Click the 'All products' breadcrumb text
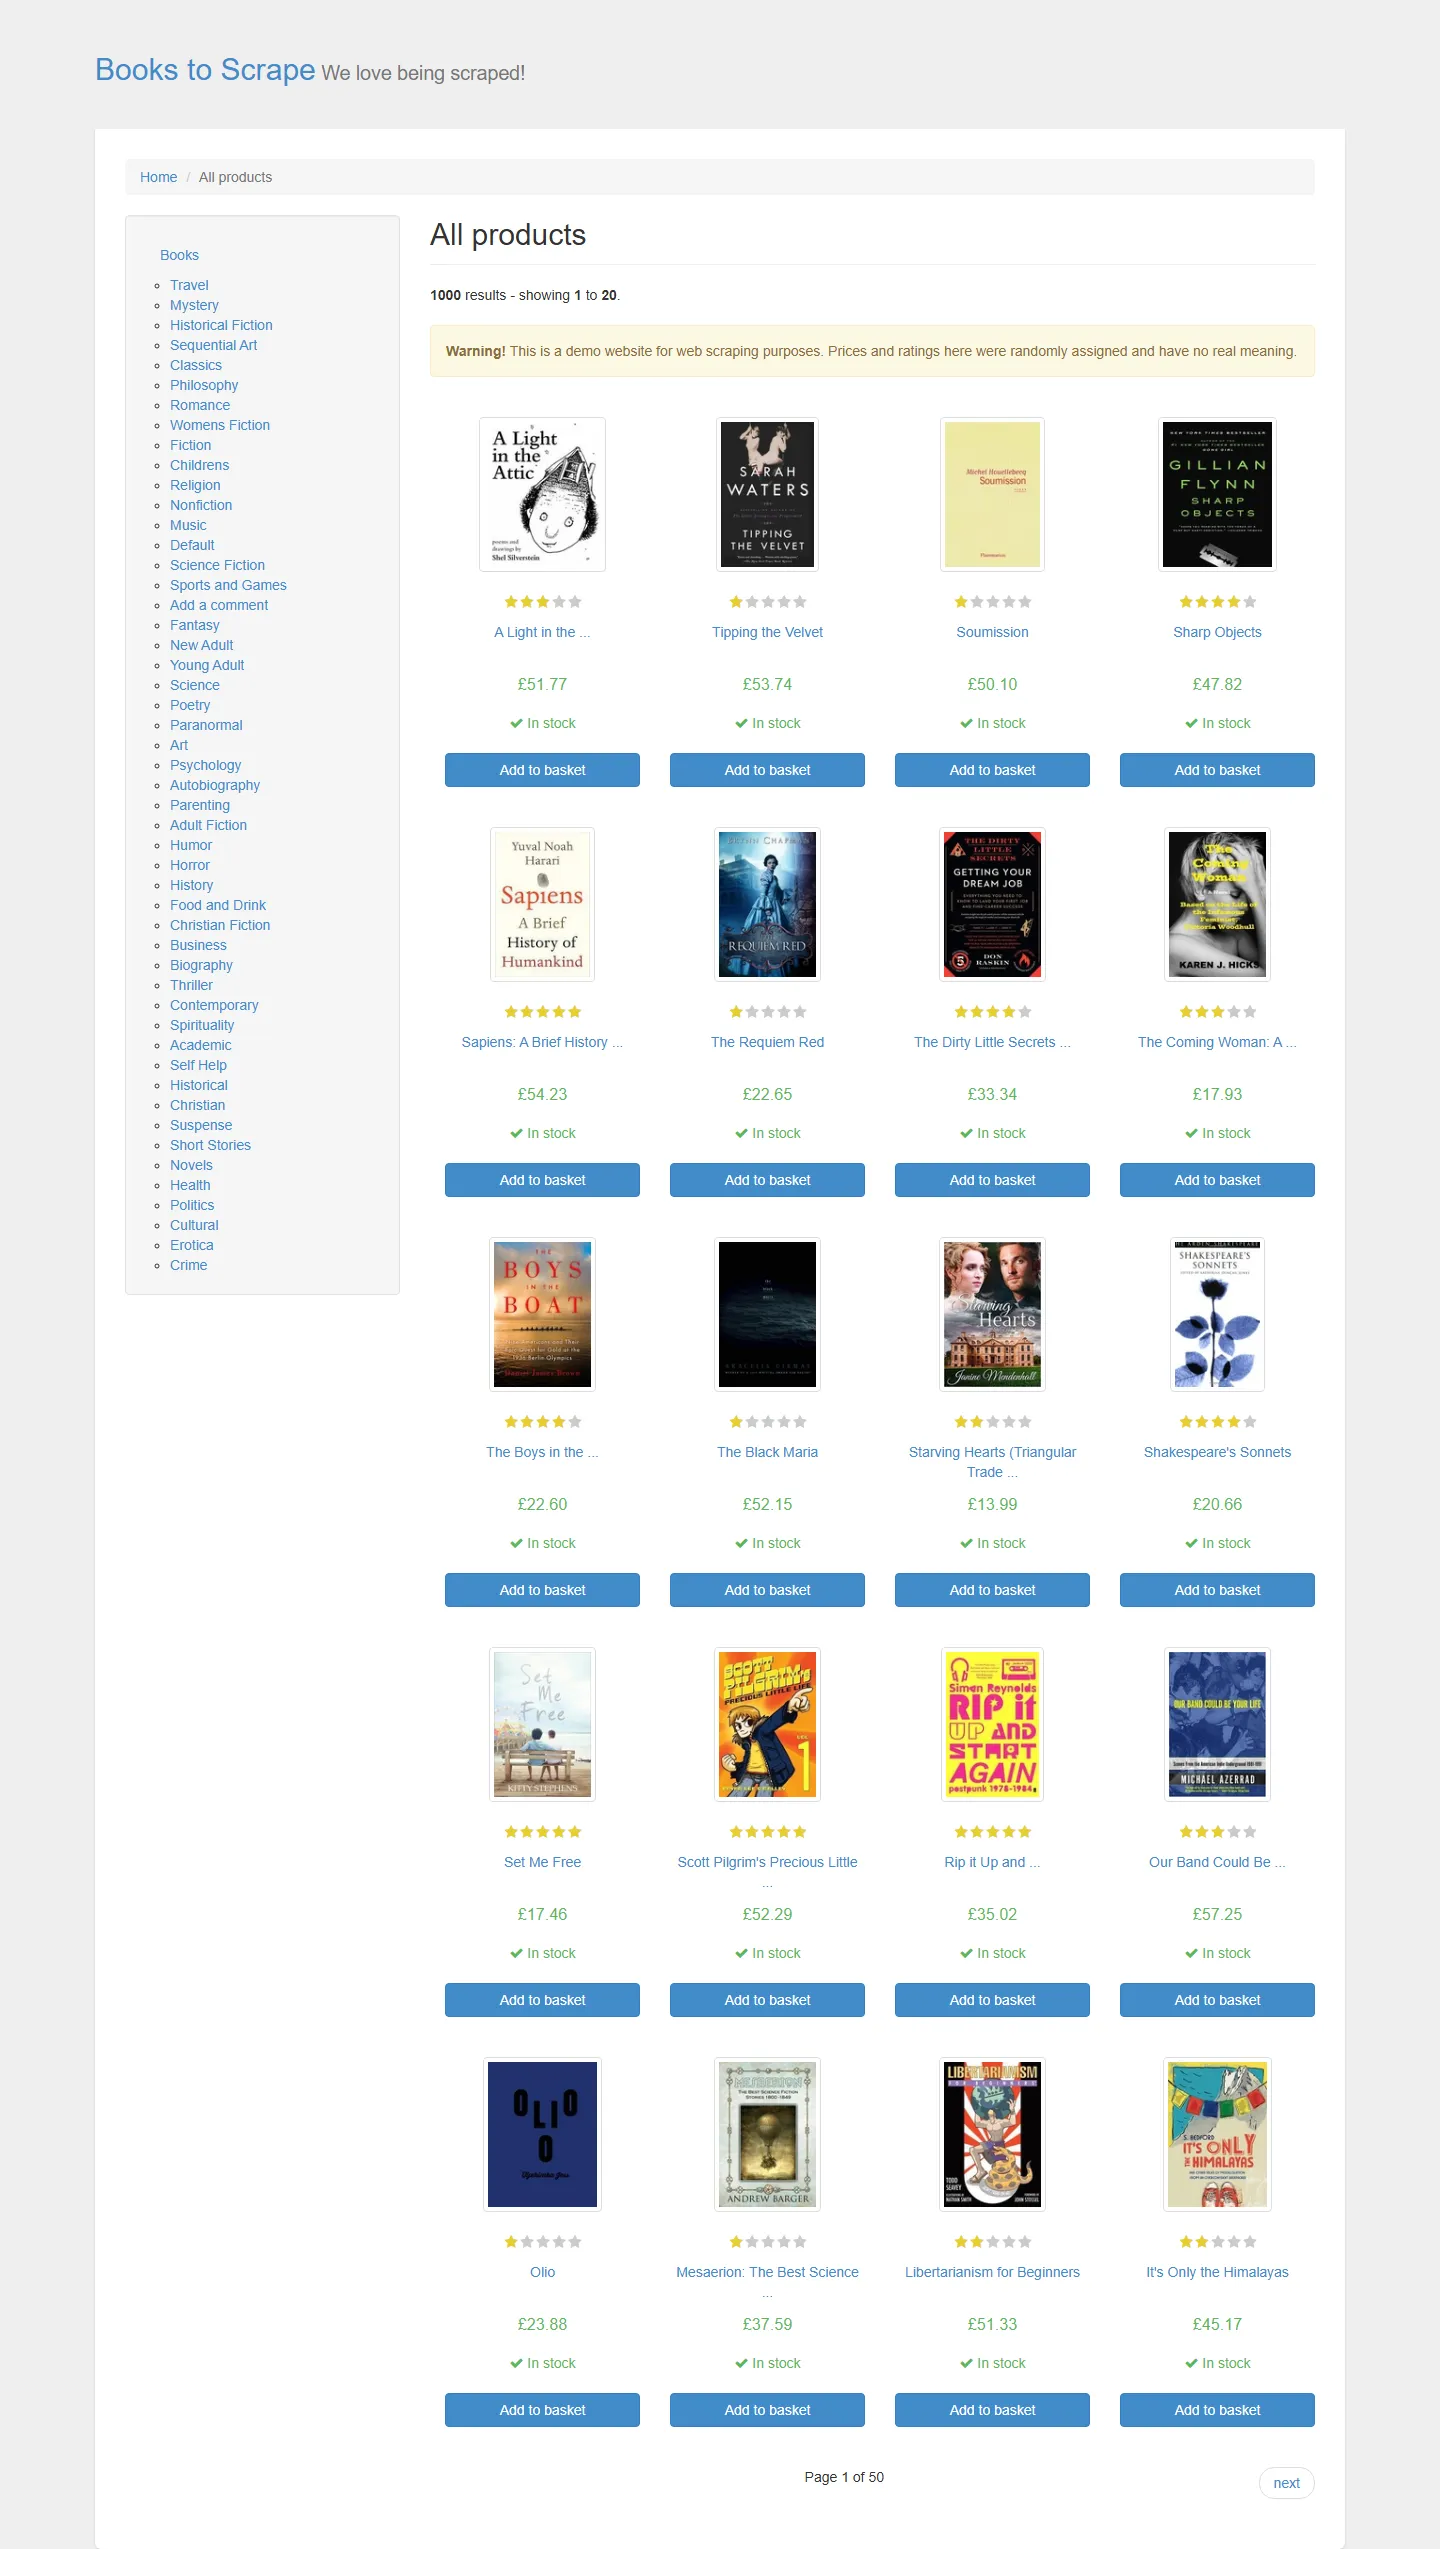Image resolution: width=1440 pixels, height=2549 pixels. coord(235,177)
